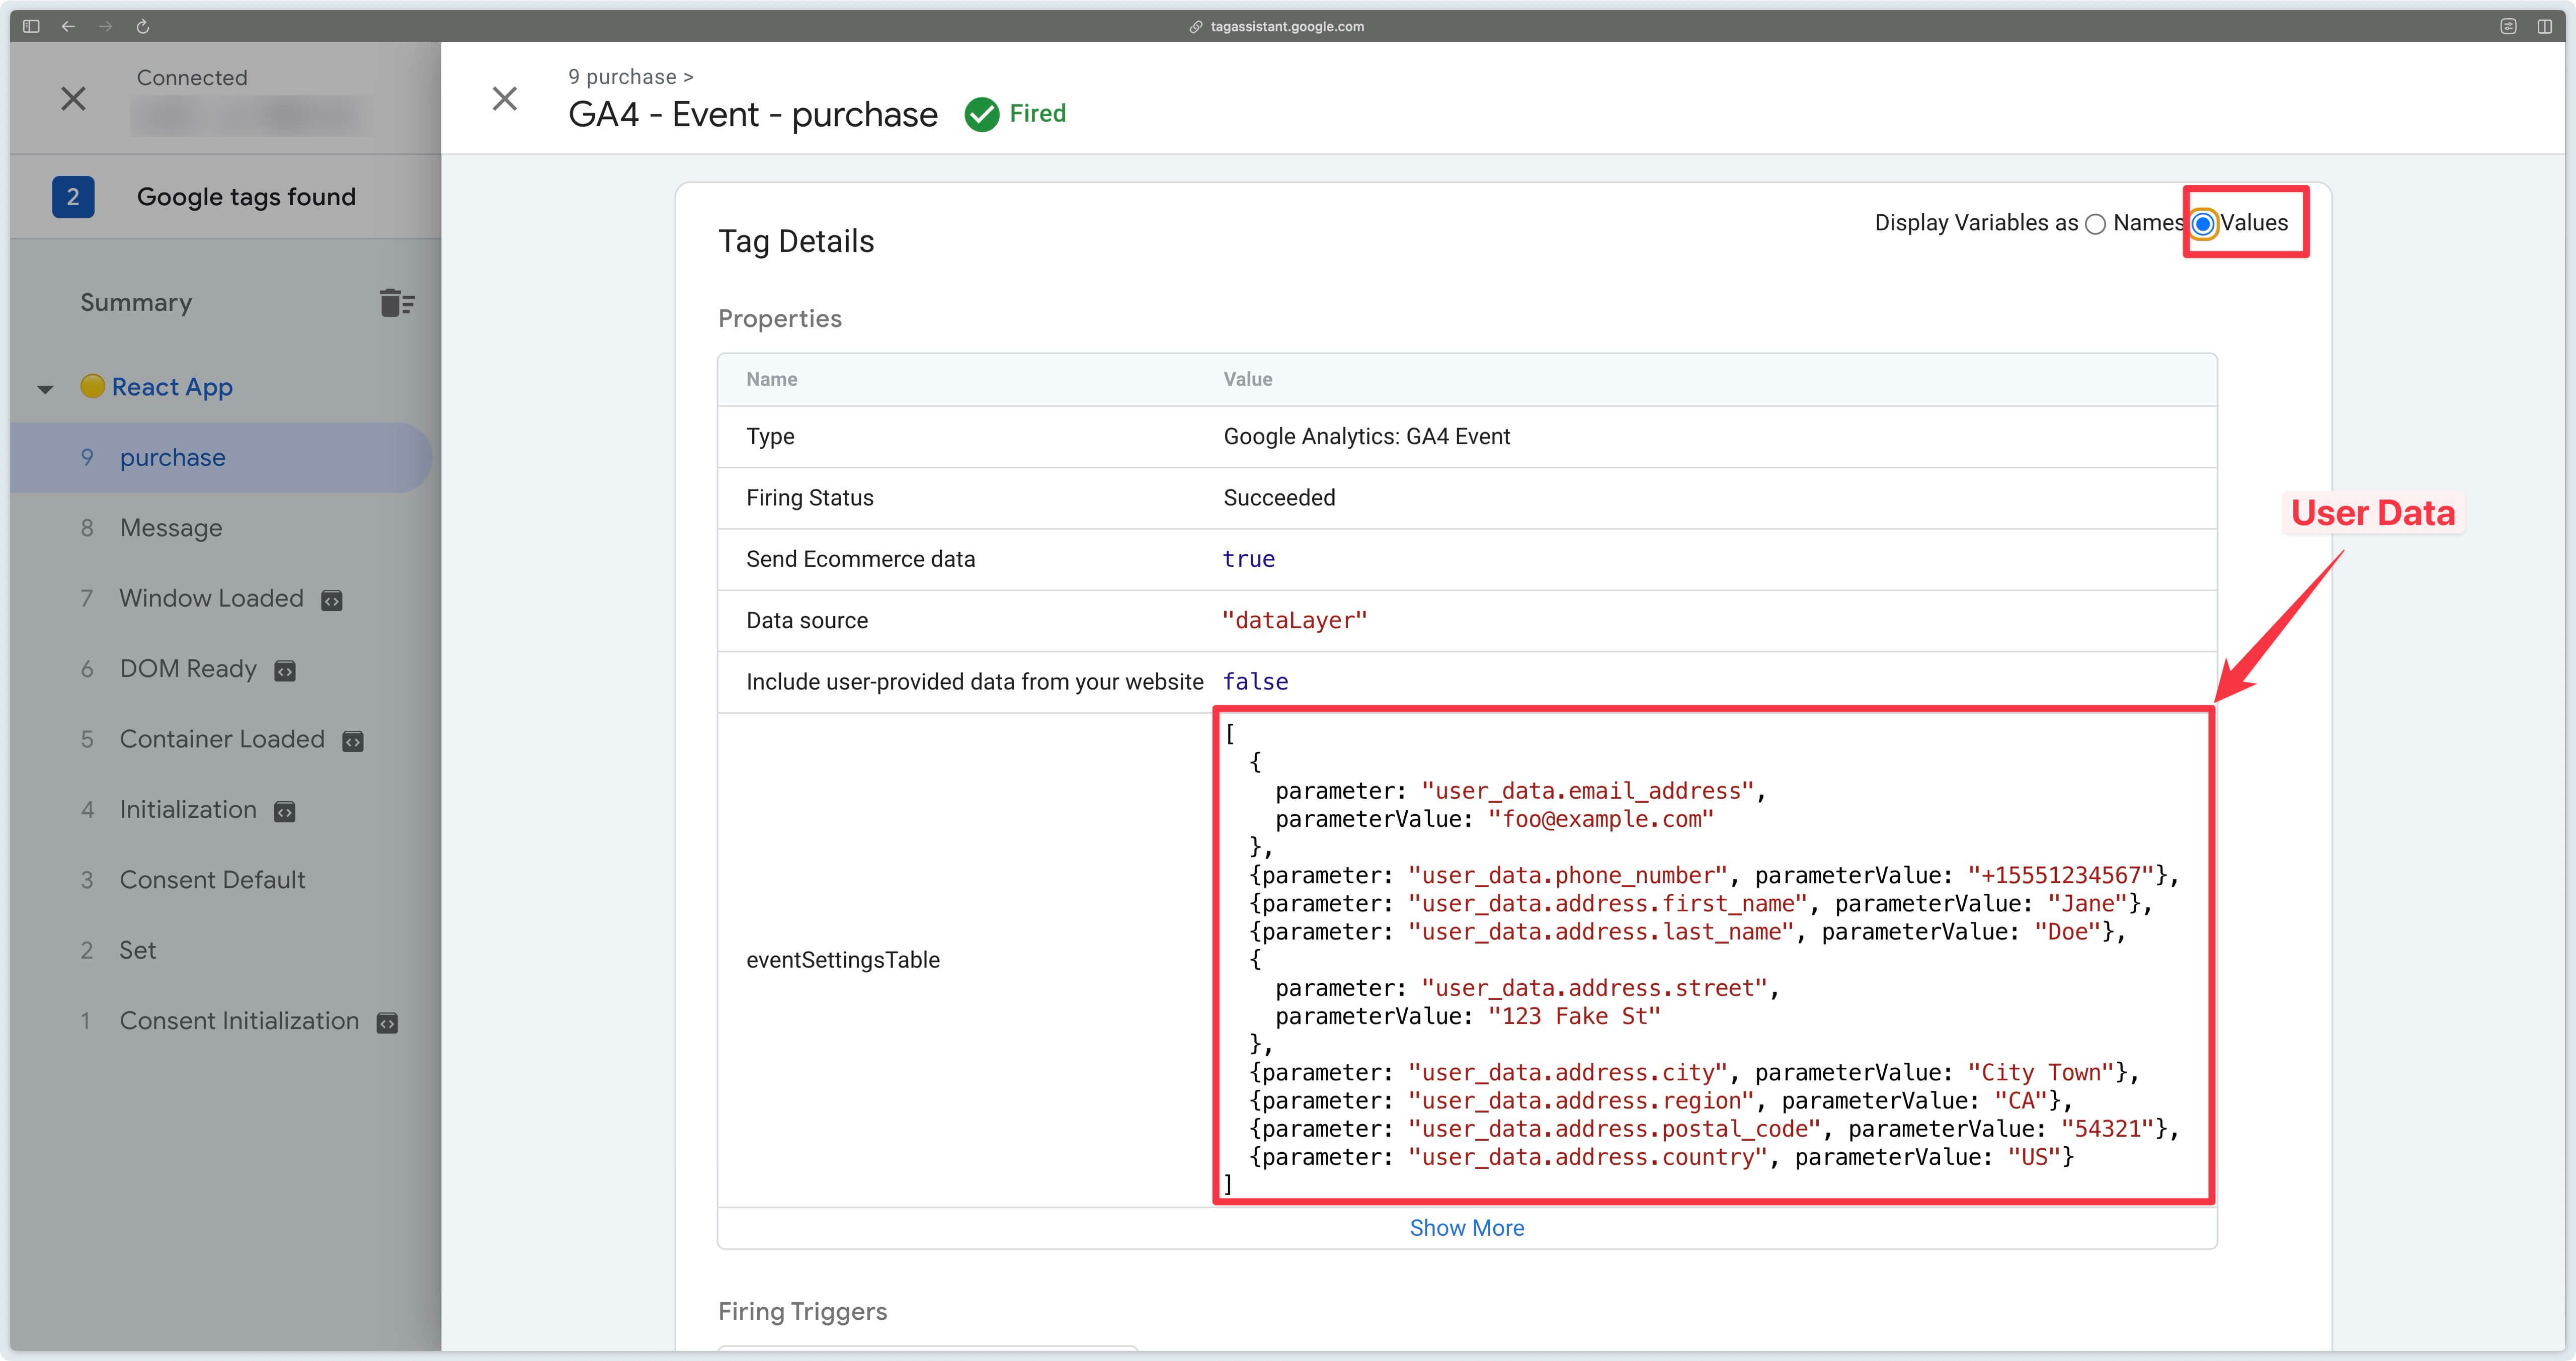Click the "City Town" city value

click(x=2041, y=1073)
